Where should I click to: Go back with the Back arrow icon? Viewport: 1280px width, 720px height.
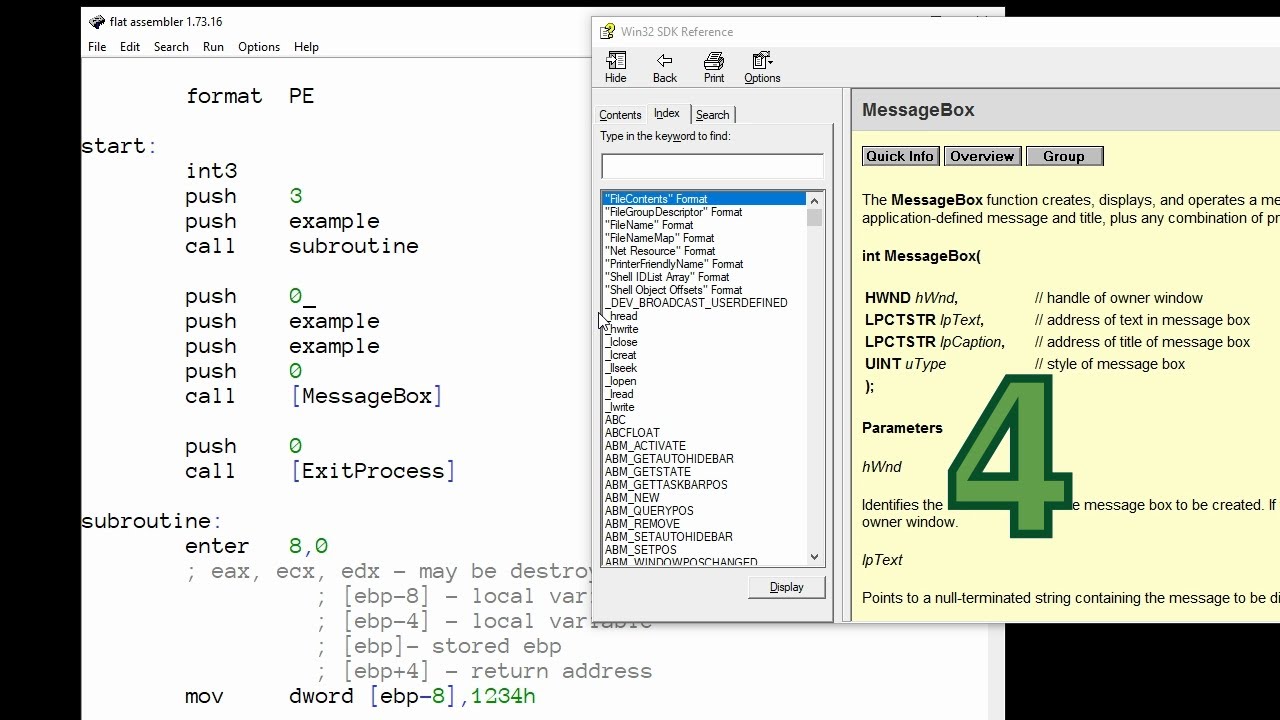664,67
